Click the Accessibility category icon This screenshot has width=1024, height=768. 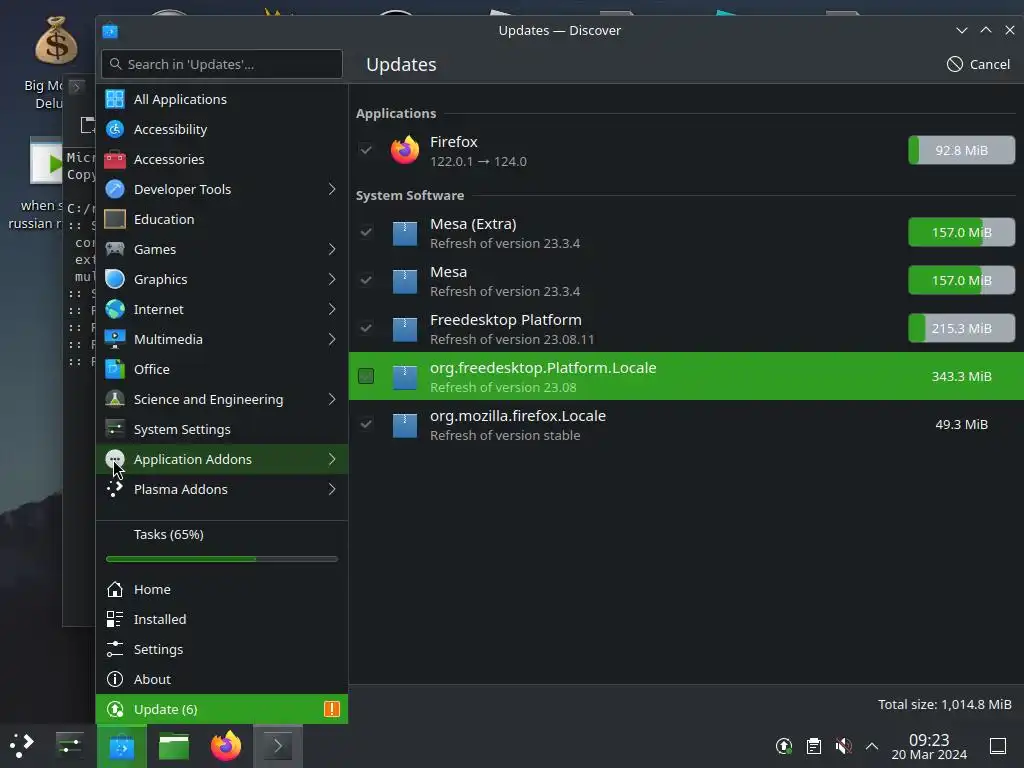pos(115,129)
